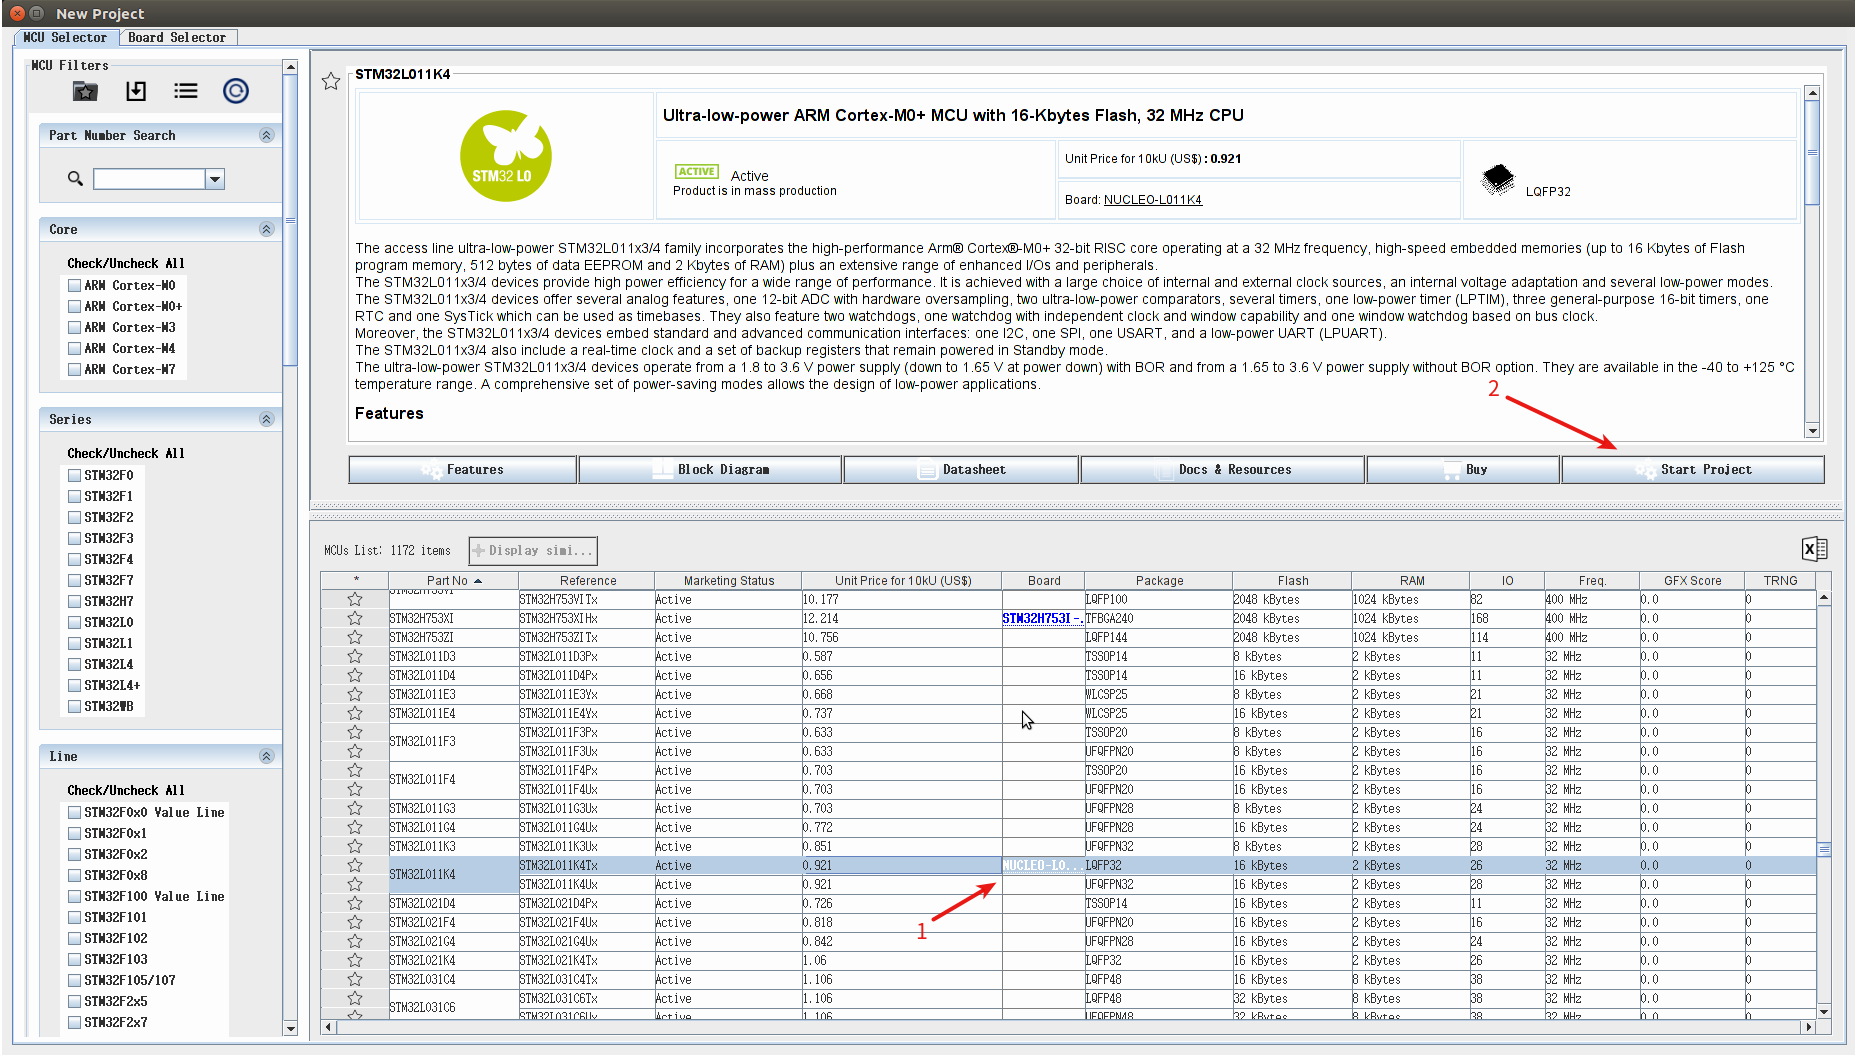Sort by Part No column header

(x=453, y=580)
